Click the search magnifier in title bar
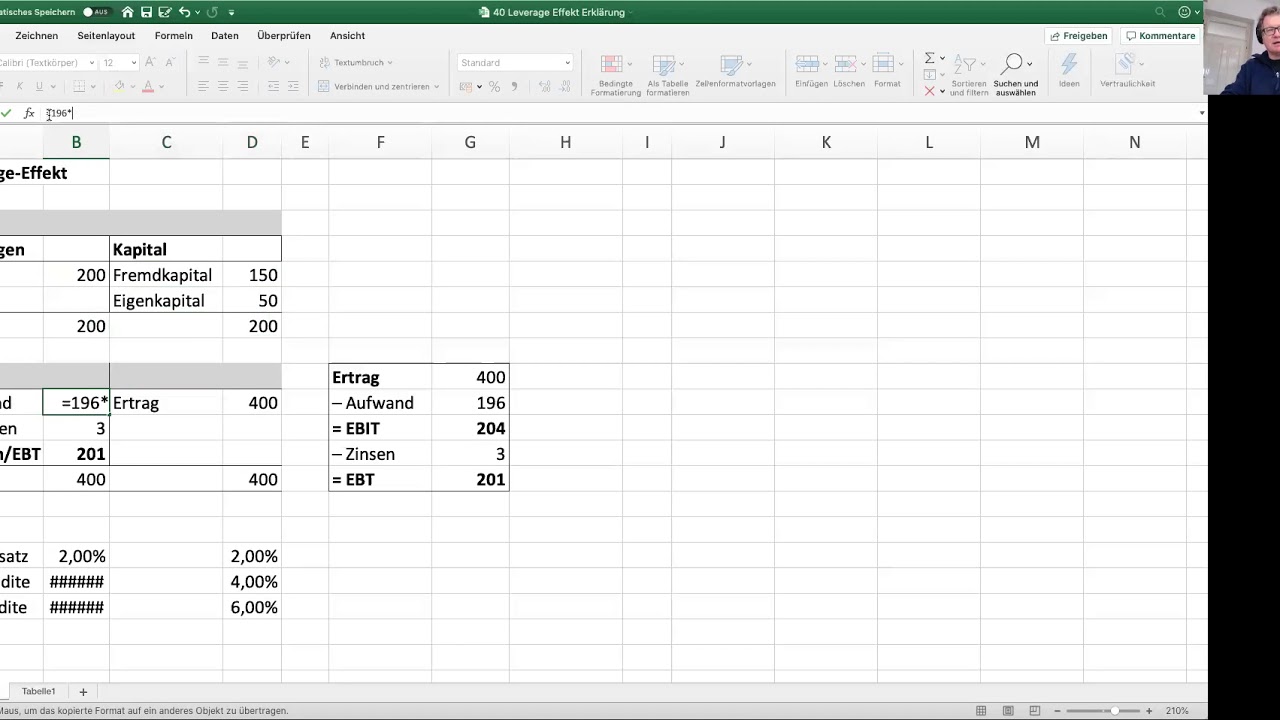The height and width of the screenshot is (720, 1280). (x=1160, y=12)
